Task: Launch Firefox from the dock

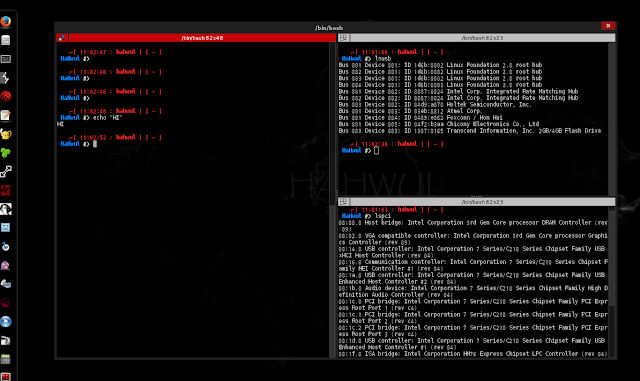Action: pyautogui.click(x=5, y=21)
